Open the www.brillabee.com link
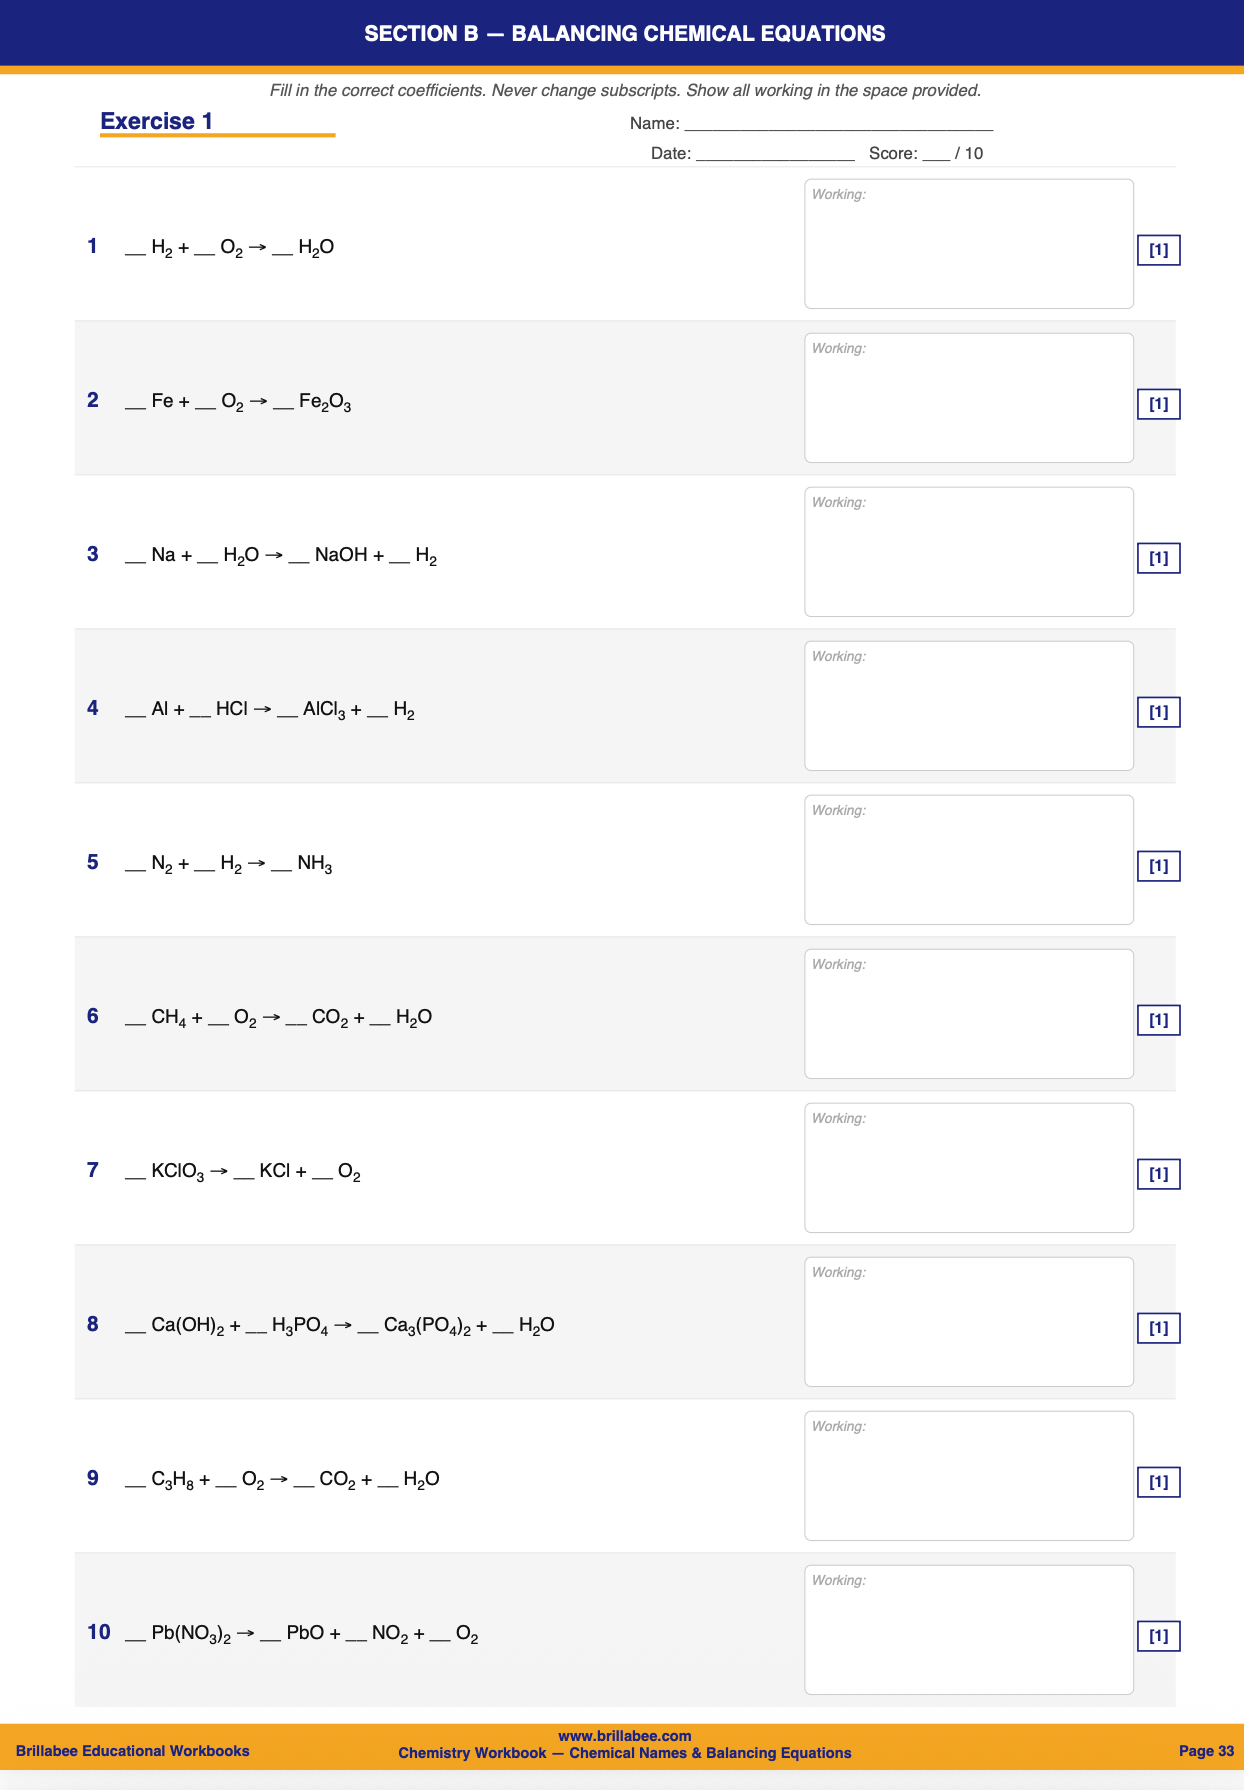The width and height of the screenshot is (1244, 1790). point(624,1736)
